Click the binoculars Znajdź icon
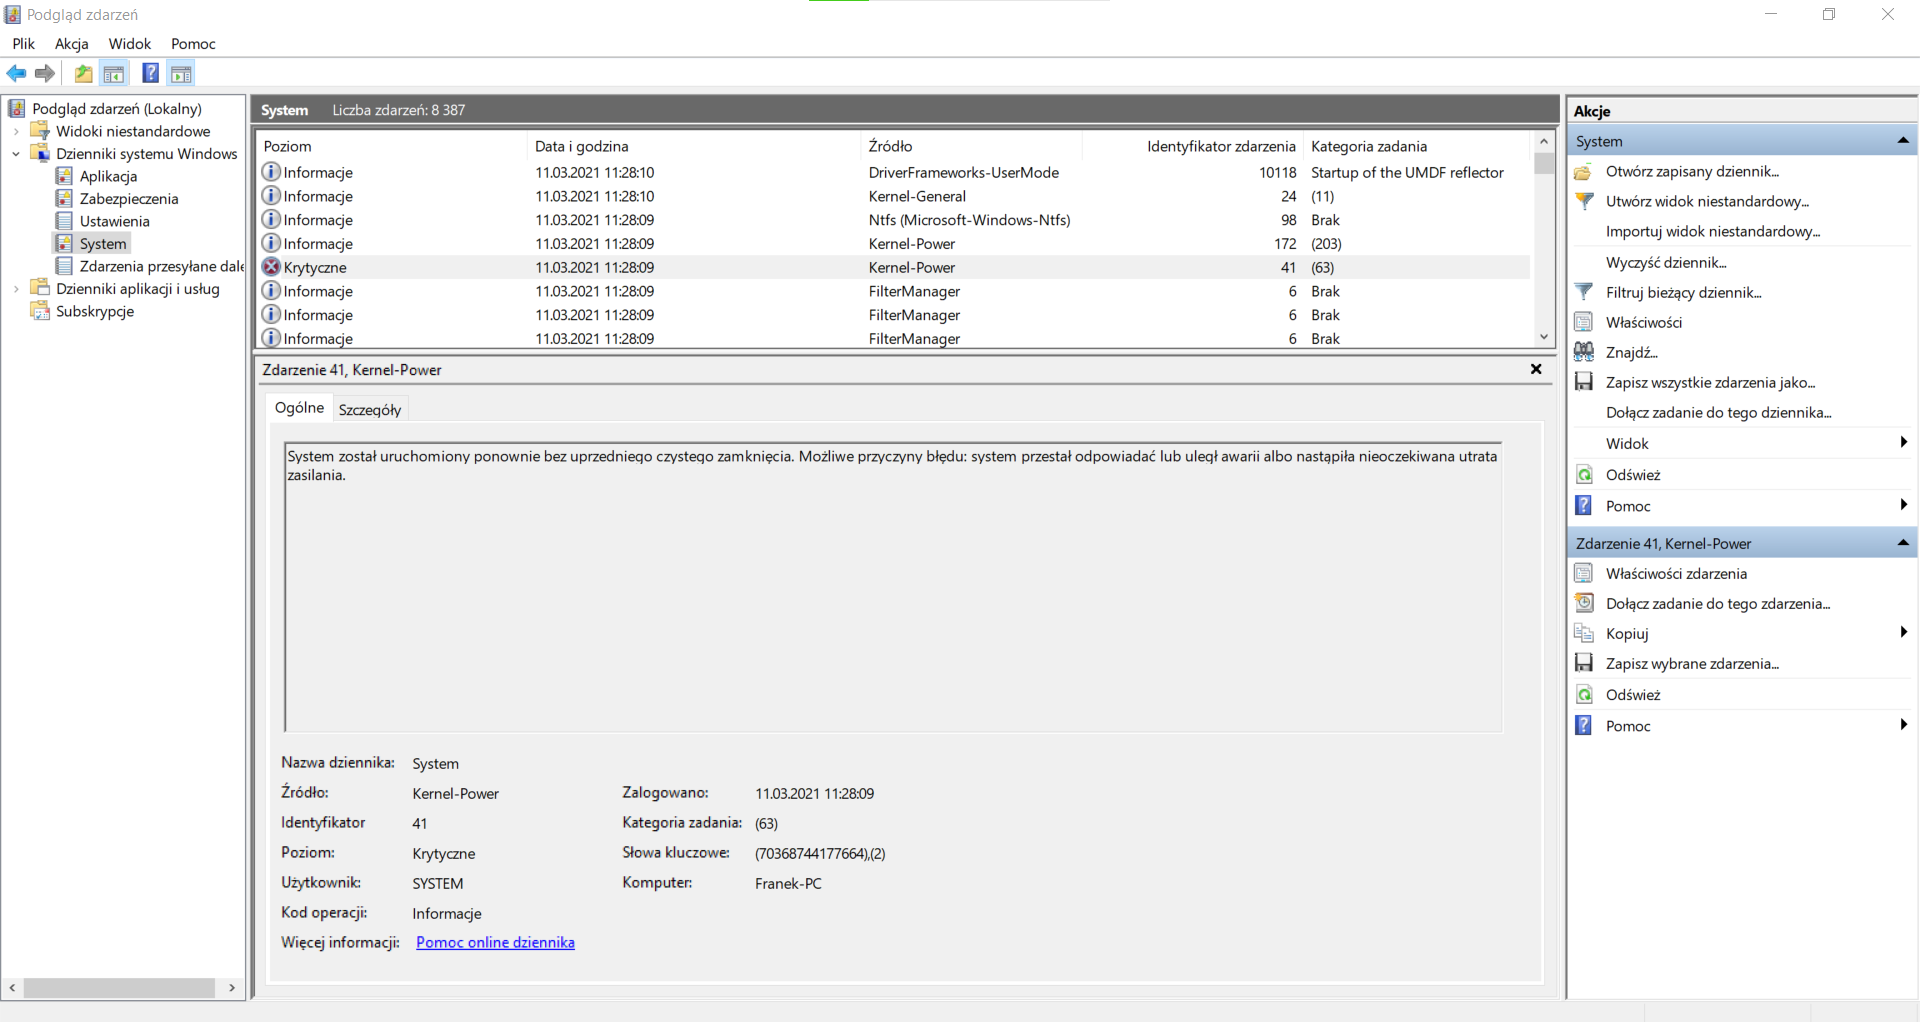The image size is (1920, 1022). tap(1584, 352)
